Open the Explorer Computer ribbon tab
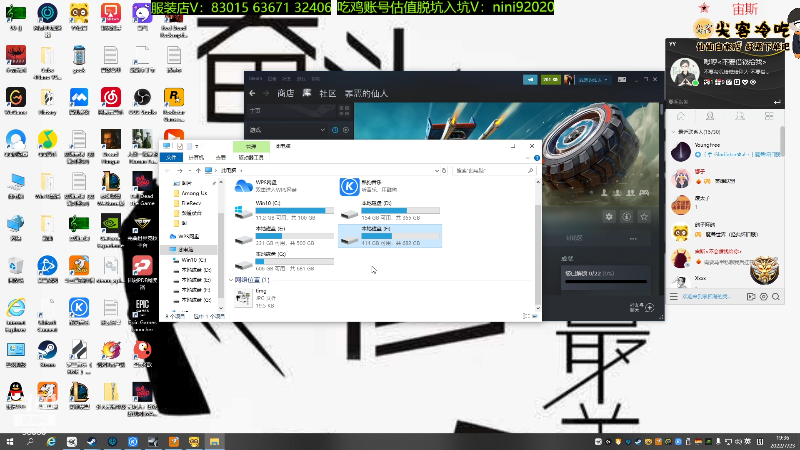 [x=196, y=158]
